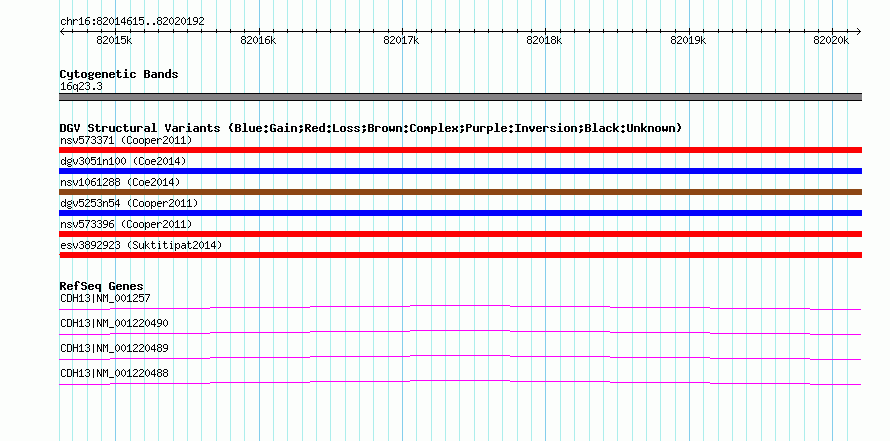Select the blue bar for dgv3051n100
Image resolution: width=890 pixels, height=441 pixels.
[460, 171]
